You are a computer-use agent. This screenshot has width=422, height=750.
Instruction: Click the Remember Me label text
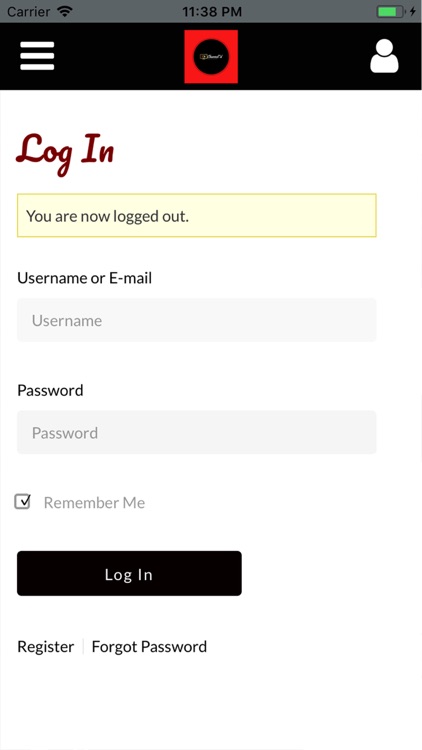coord(94,503)
